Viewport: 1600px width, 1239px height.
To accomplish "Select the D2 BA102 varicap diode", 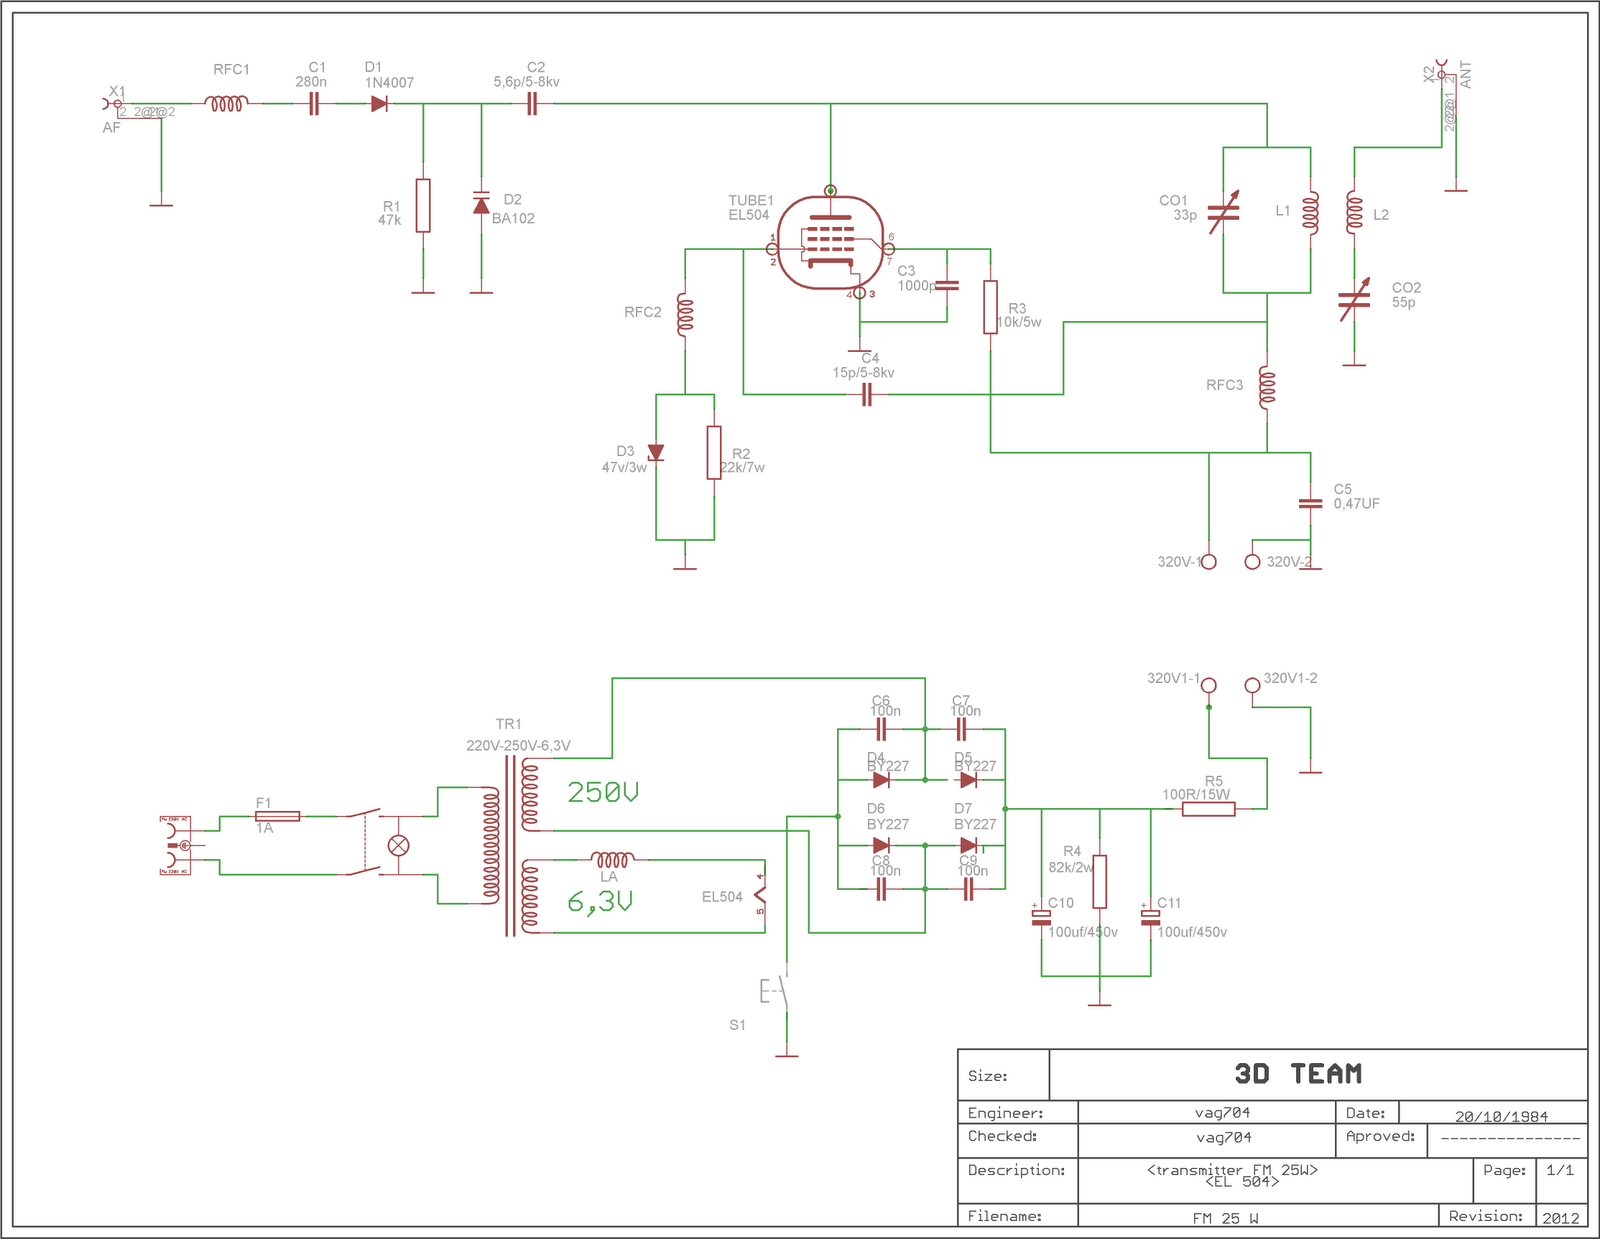I will [481, 205].
